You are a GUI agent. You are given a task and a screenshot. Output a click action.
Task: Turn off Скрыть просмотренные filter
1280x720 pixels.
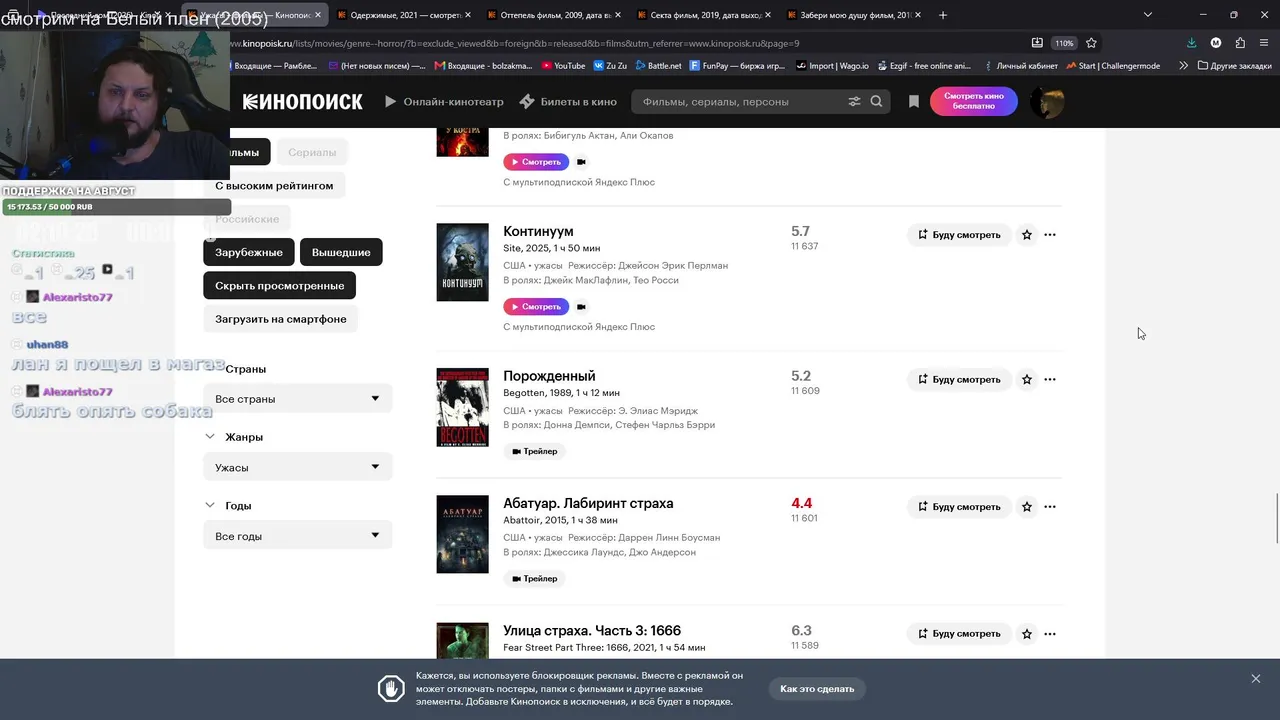pyautogui.click(x=280, y=286)
